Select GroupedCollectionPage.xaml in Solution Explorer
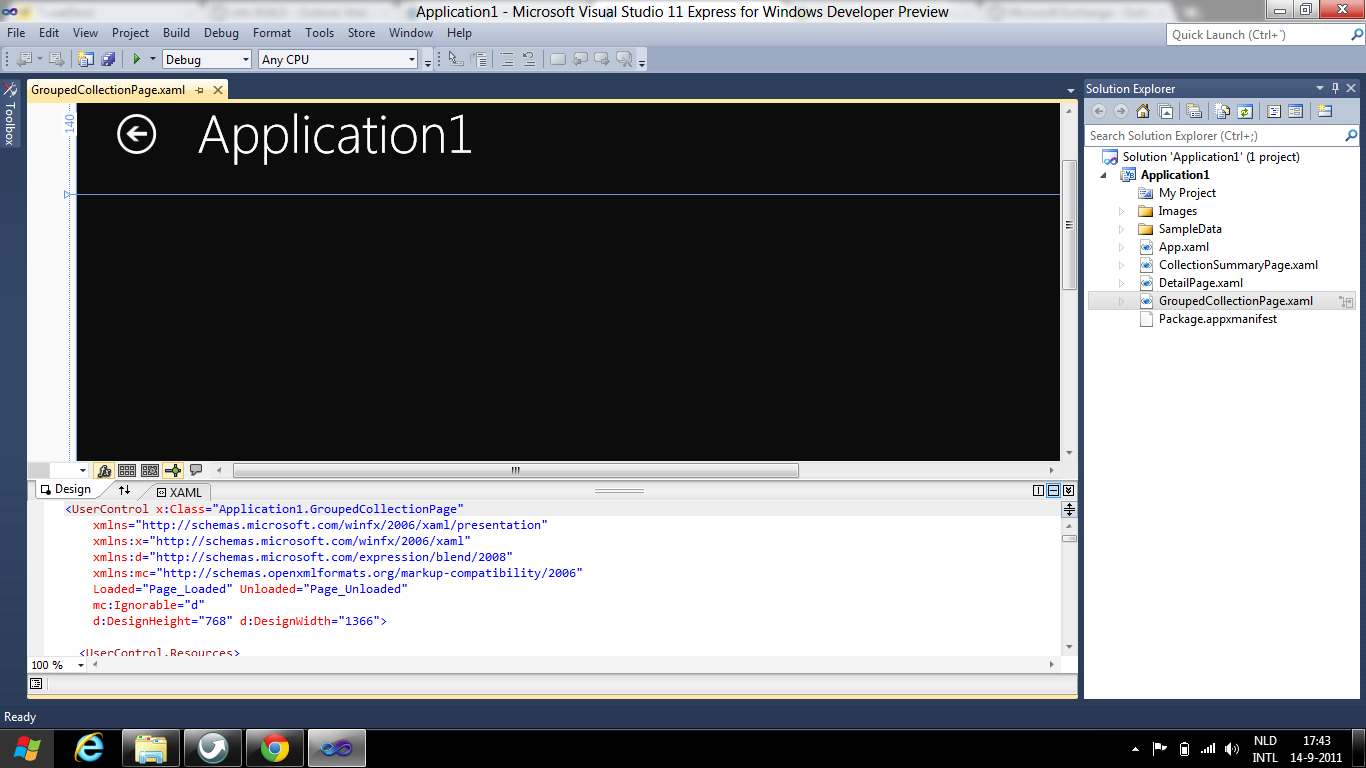The height and width of the screenshot is (768, 1366). tap(1236, 301)
